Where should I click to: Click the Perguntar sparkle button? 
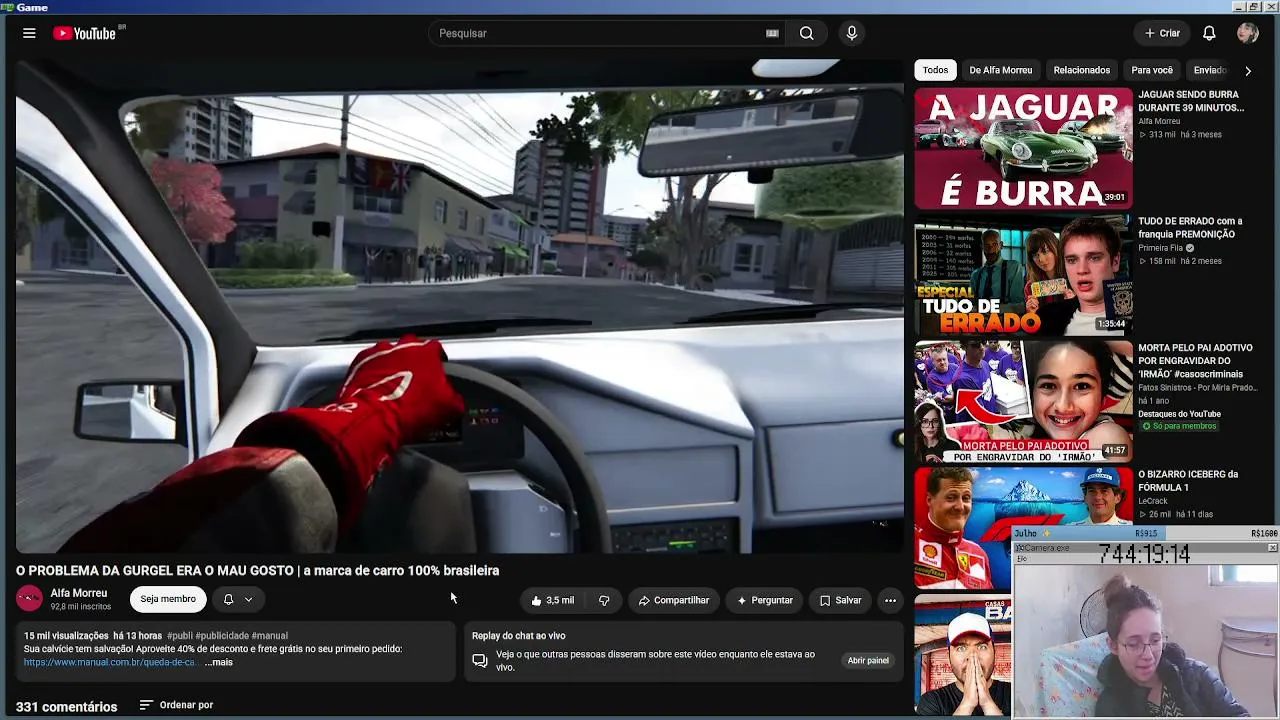click(765, 600)
